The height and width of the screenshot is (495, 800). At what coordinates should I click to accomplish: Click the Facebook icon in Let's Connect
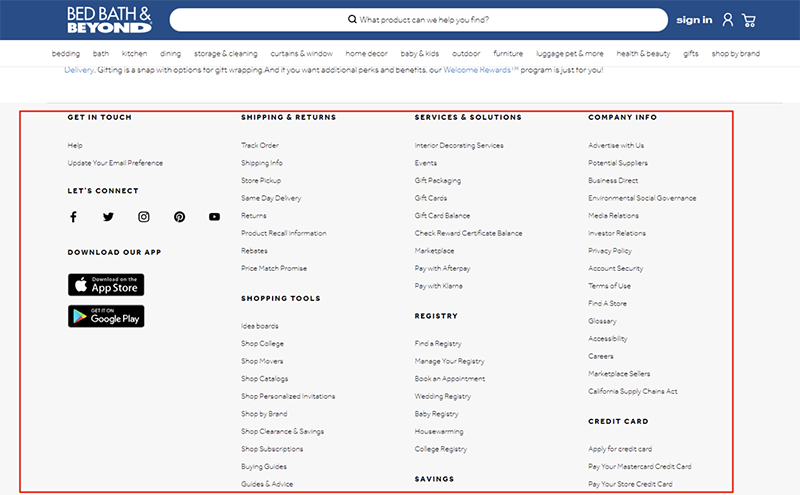coord(73,217)
